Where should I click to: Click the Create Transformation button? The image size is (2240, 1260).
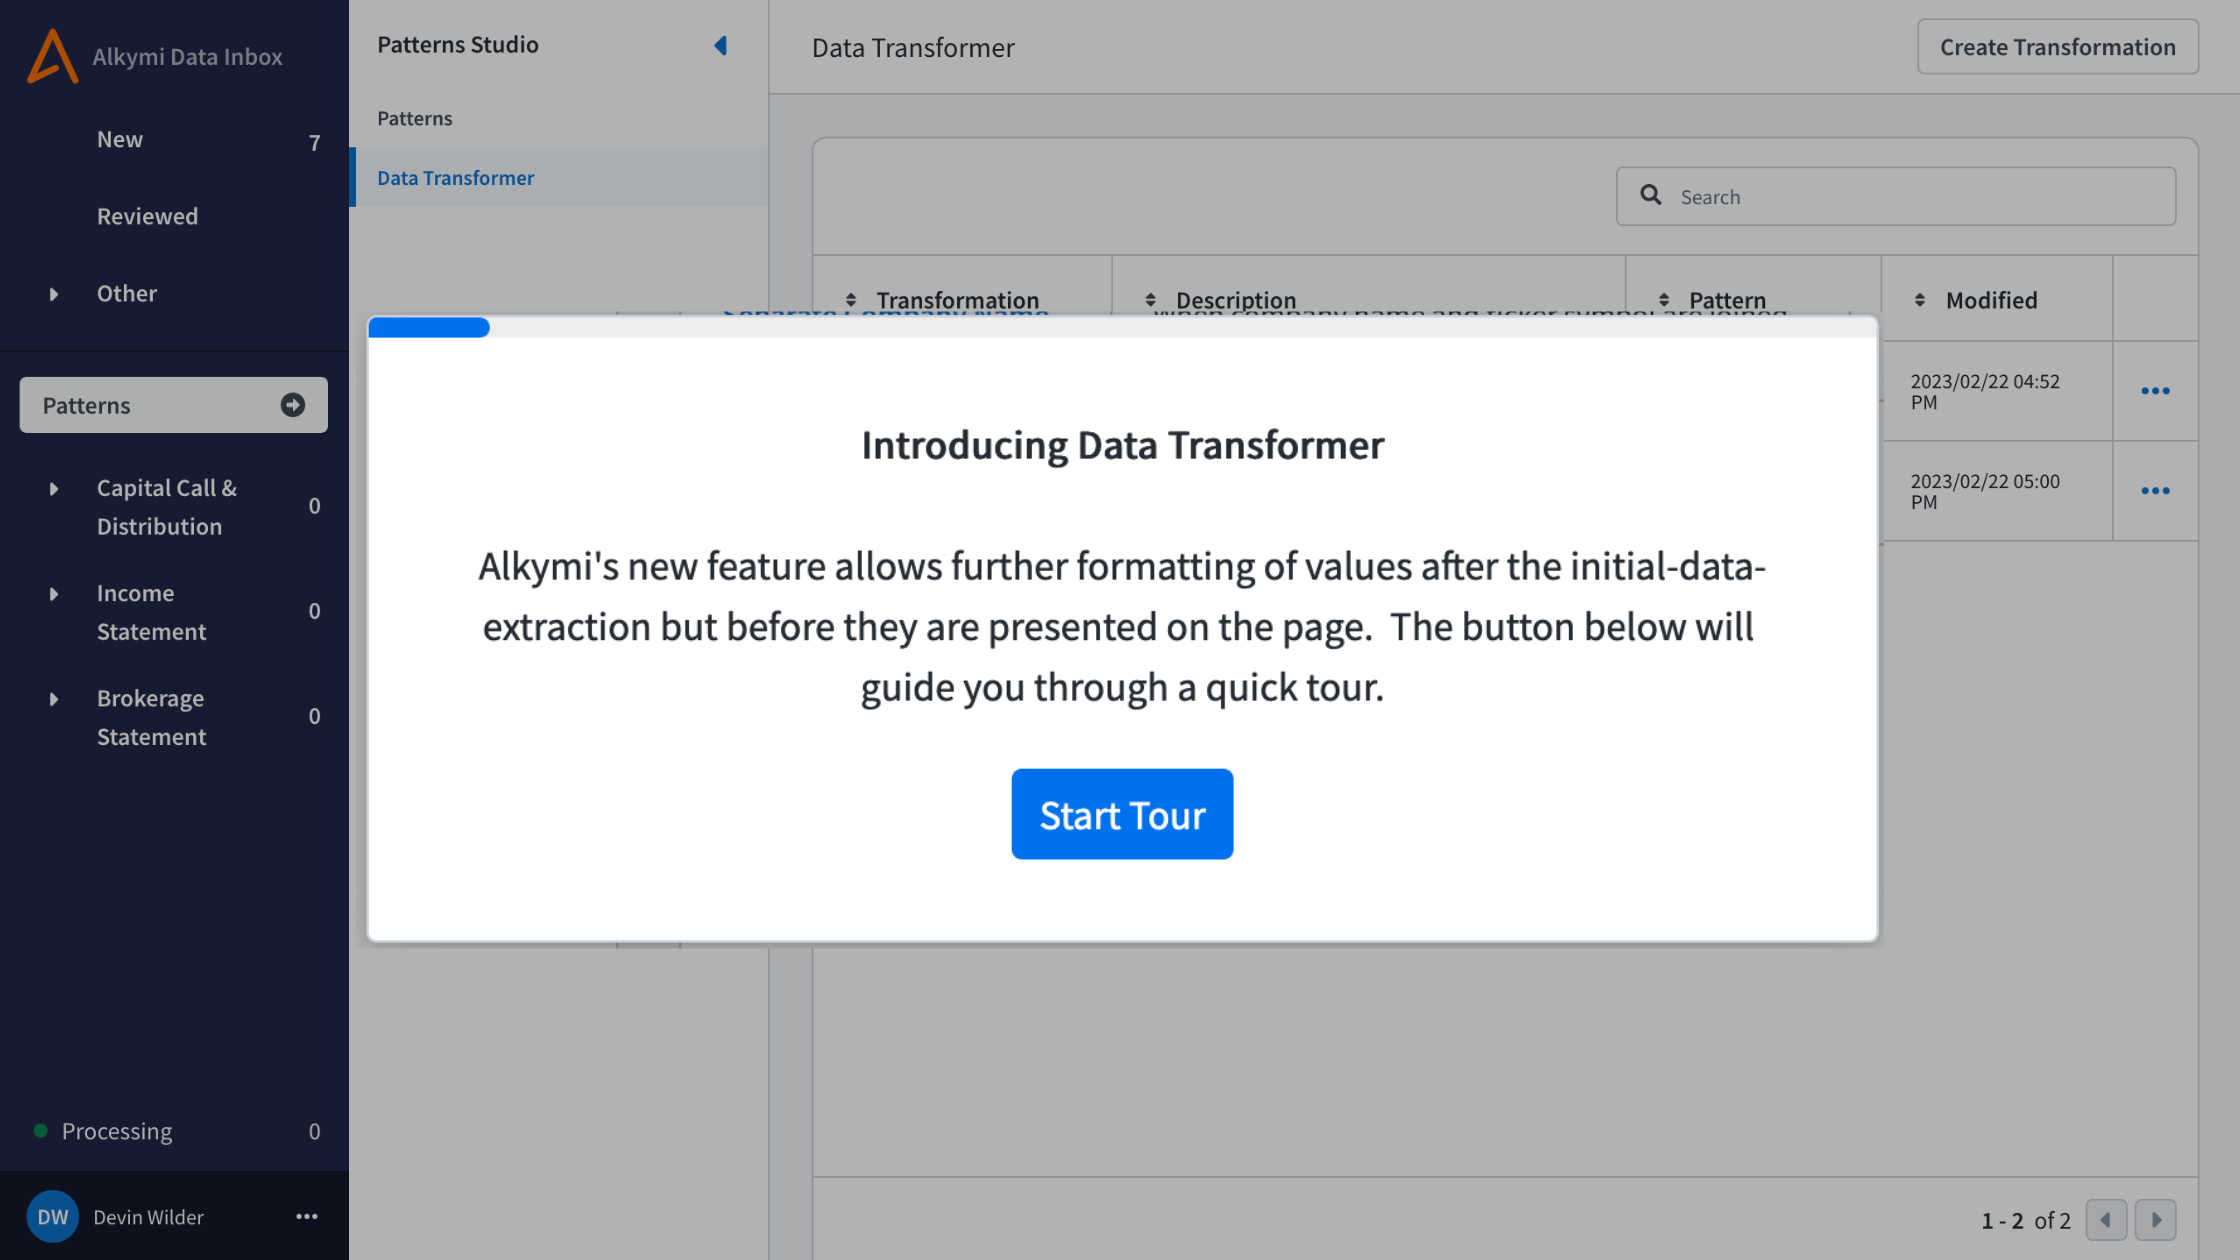[2057, 47]
